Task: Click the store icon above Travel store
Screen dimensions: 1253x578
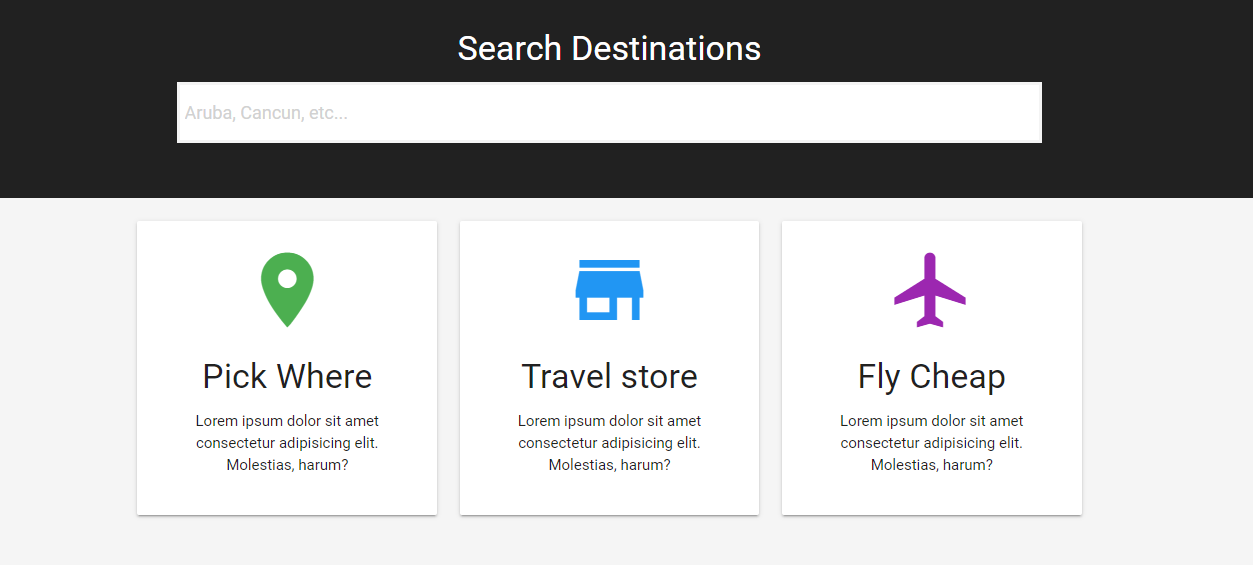Action: coord(609,288)
